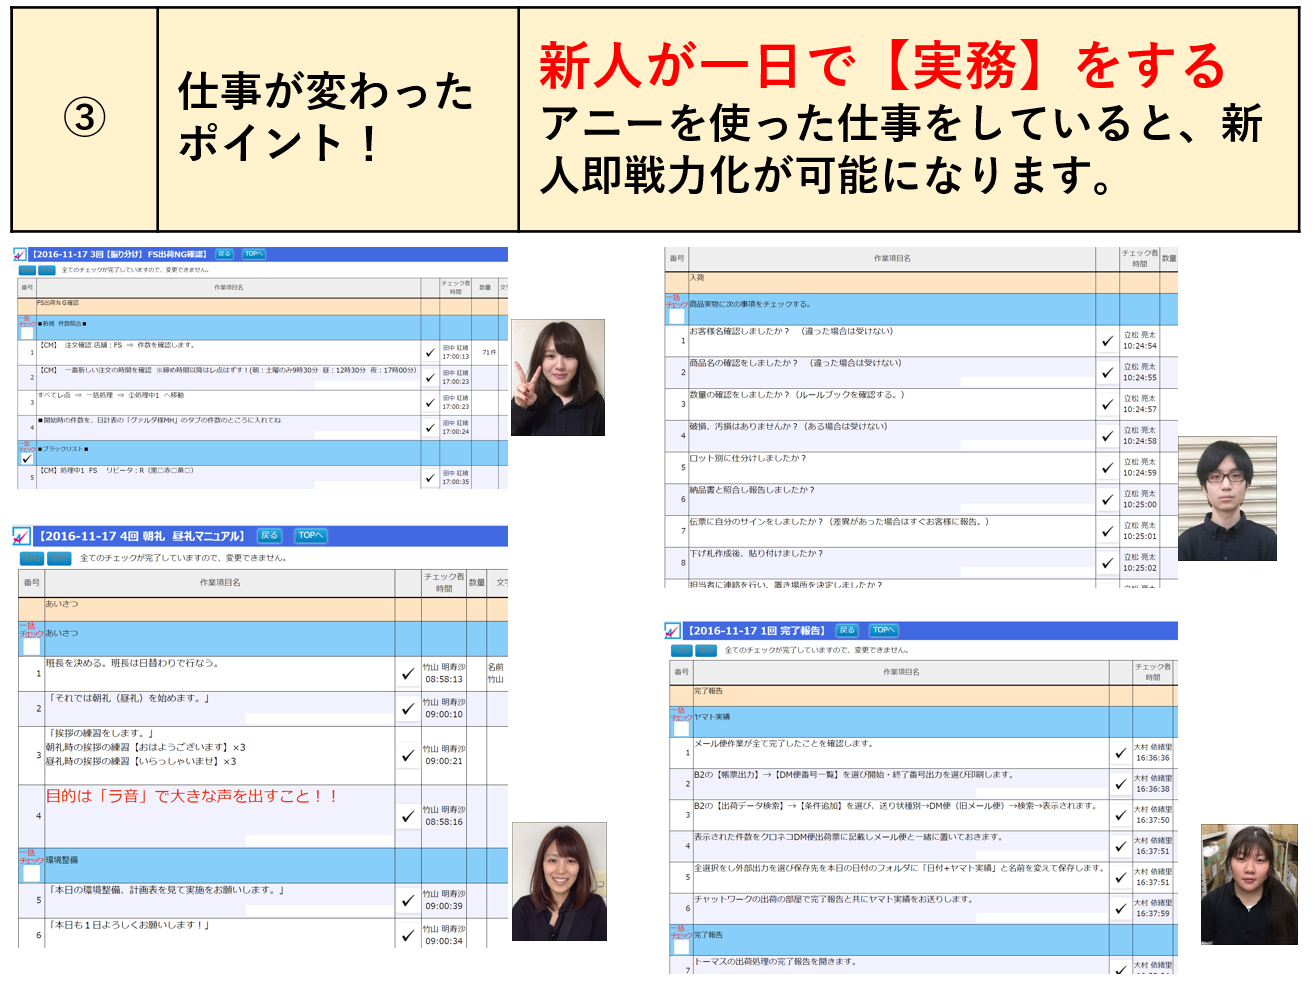This screenshot has height=1000, width=1315.
Task: Click red text 目的は「ラ音」で大きな声を出すこと
Action: tap(192, 796)
